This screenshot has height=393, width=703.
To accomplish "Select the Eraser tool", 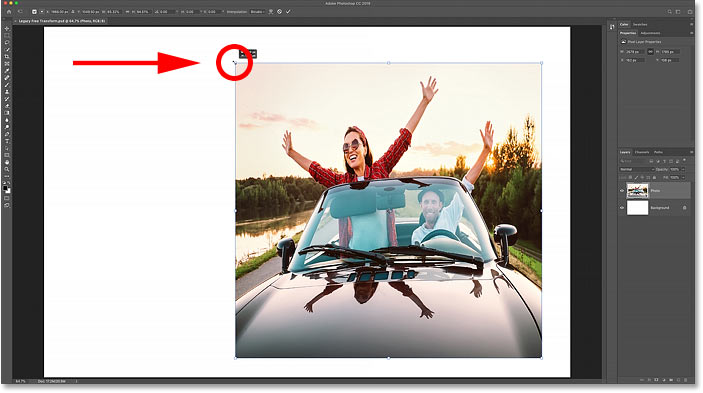I will pyautogui.click(x=7, y=106).
